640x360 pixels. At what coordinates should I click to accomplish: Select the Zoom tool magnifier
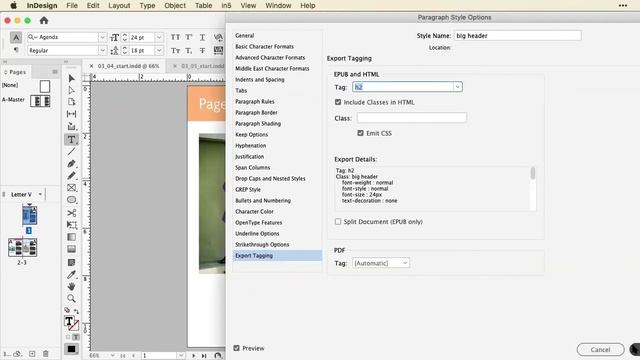click(71, 298)
